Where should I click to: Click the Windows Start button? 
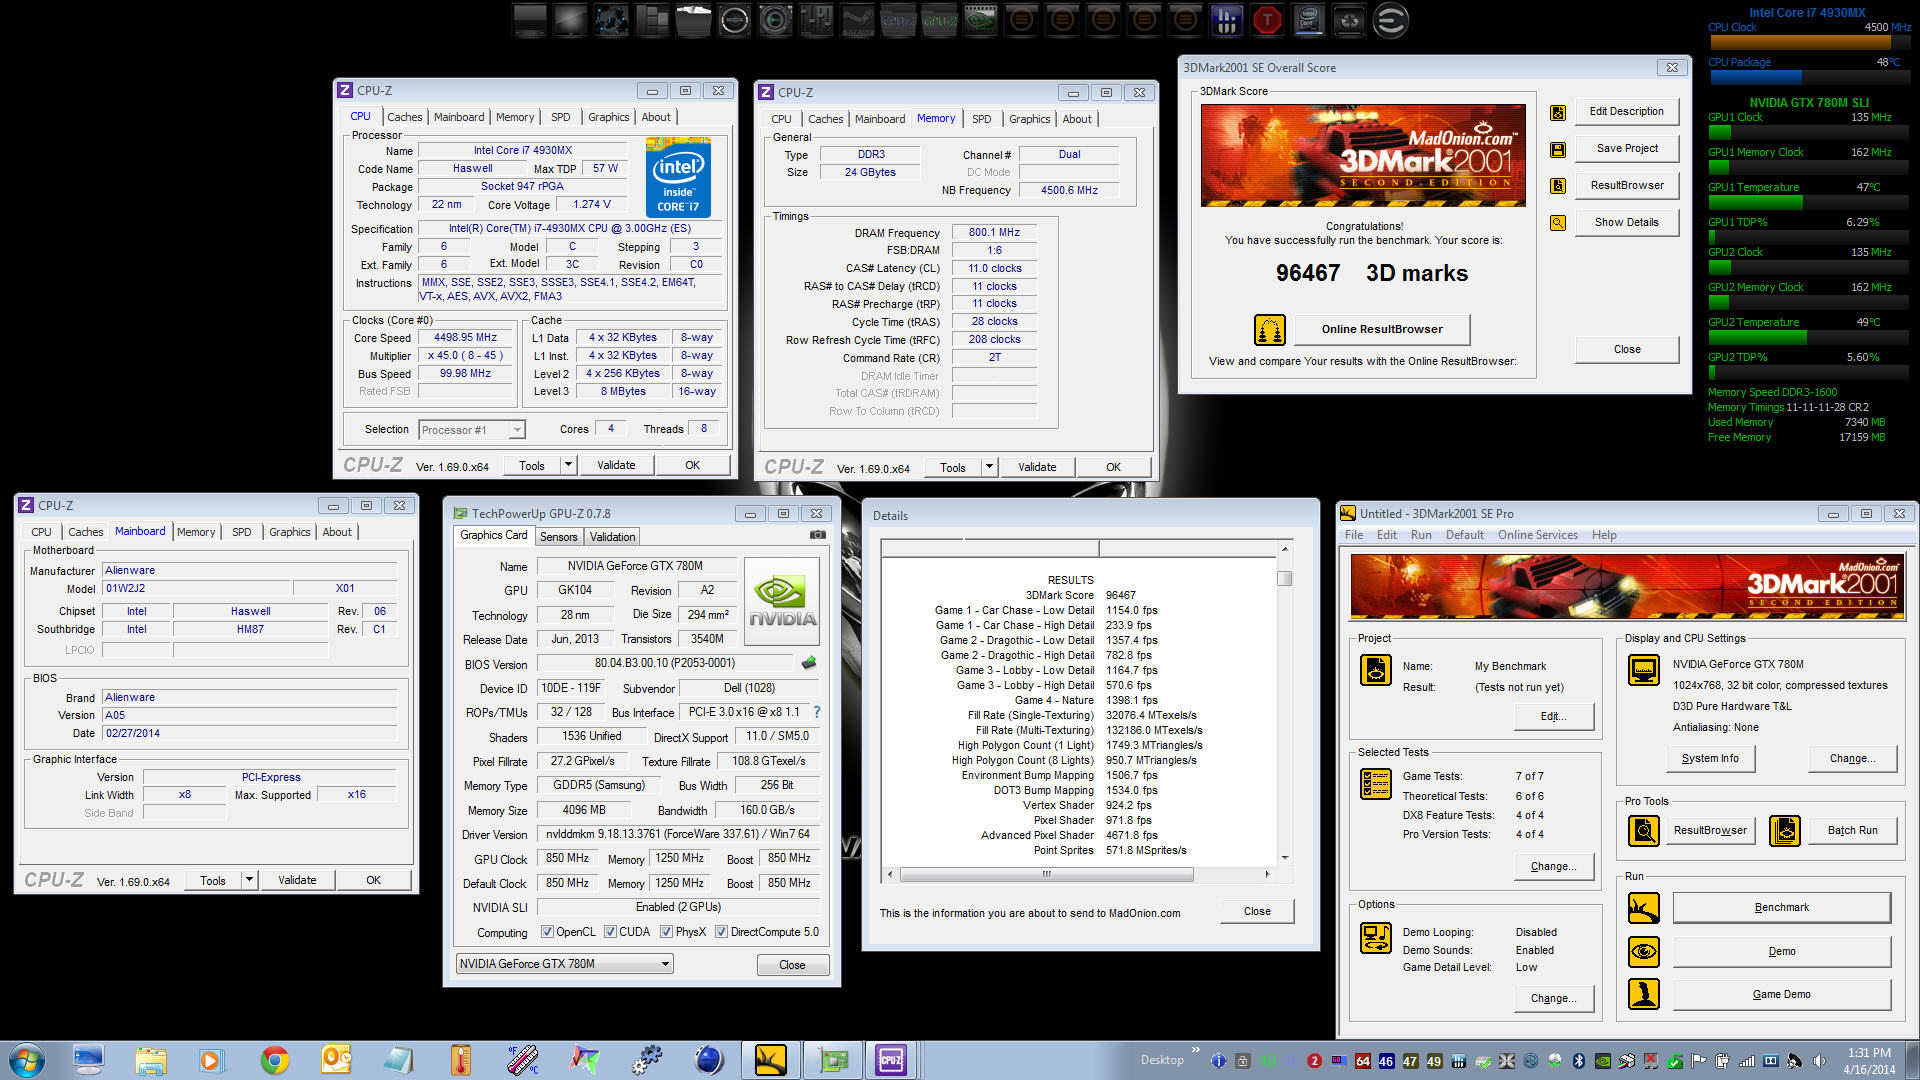[x=26, y=1060]
